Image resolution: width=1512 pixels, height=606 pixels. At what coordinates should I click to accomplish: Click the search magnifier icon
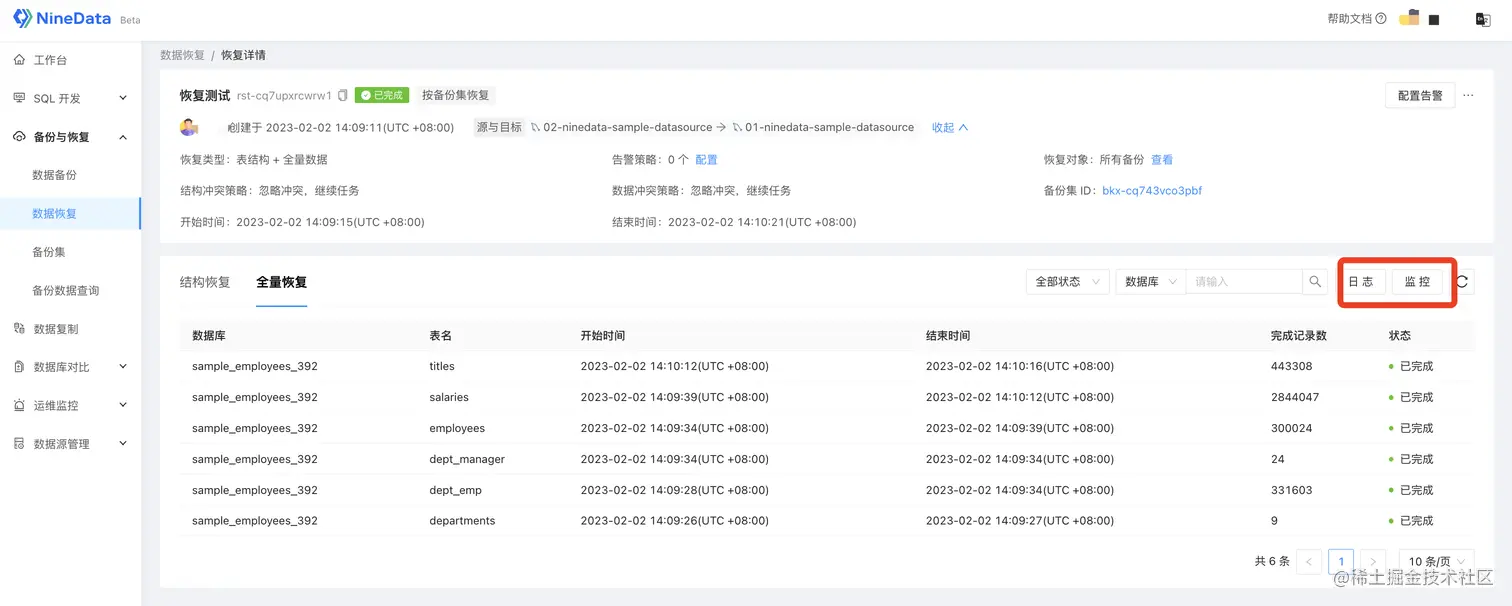pos(1314,281)
